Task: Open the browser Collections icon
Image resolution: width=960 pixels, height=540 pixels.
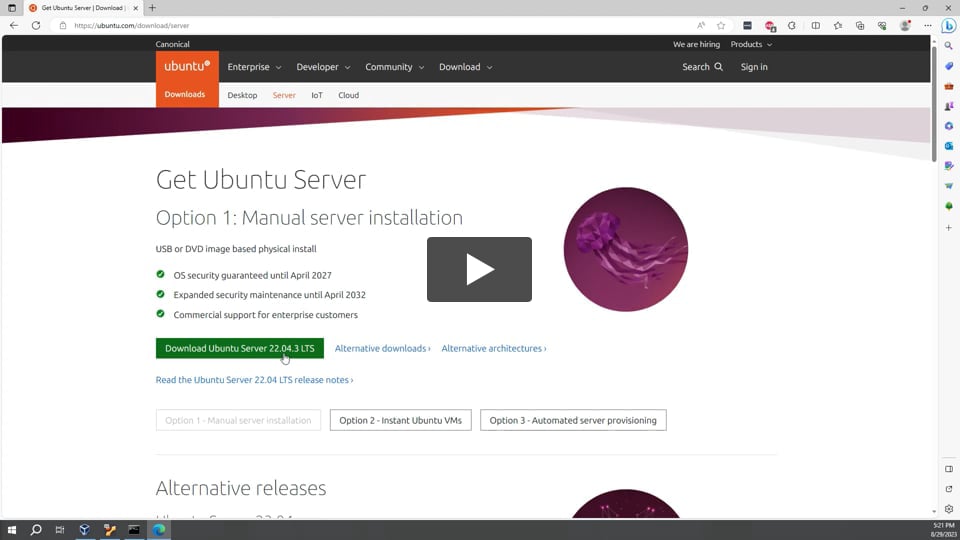Action: point(860,25)
